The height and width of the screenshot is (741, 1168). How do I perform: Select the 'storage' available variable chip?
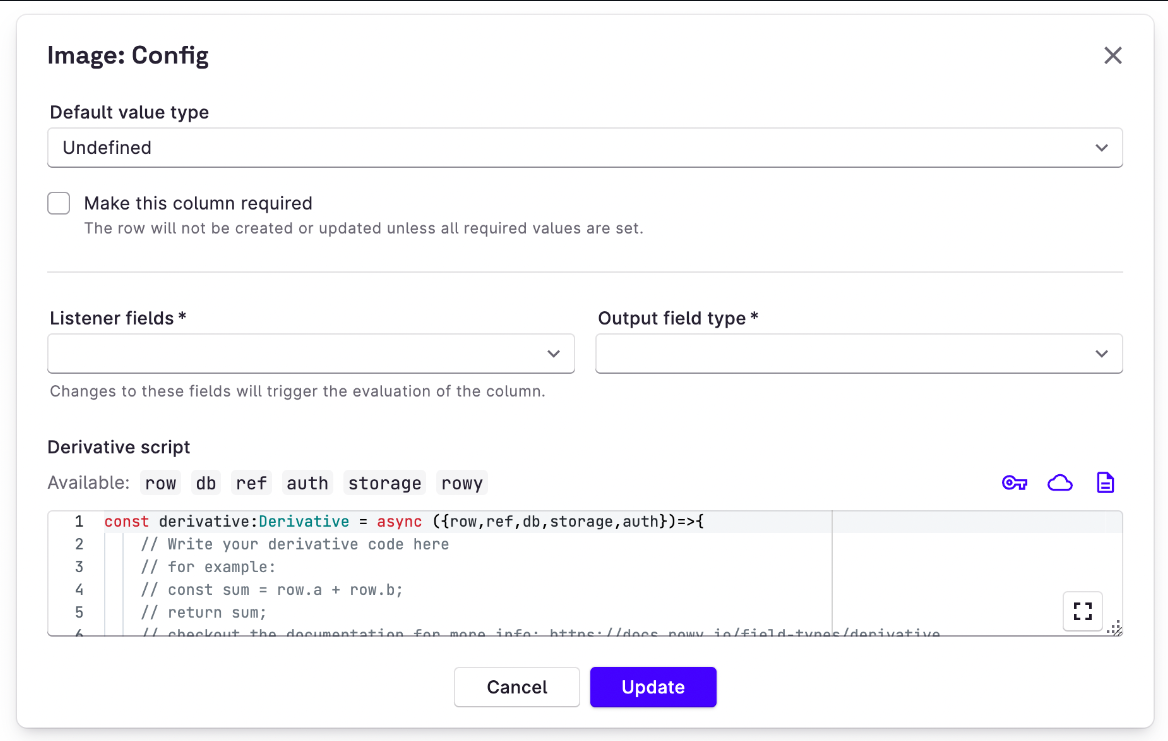(384, 483)
